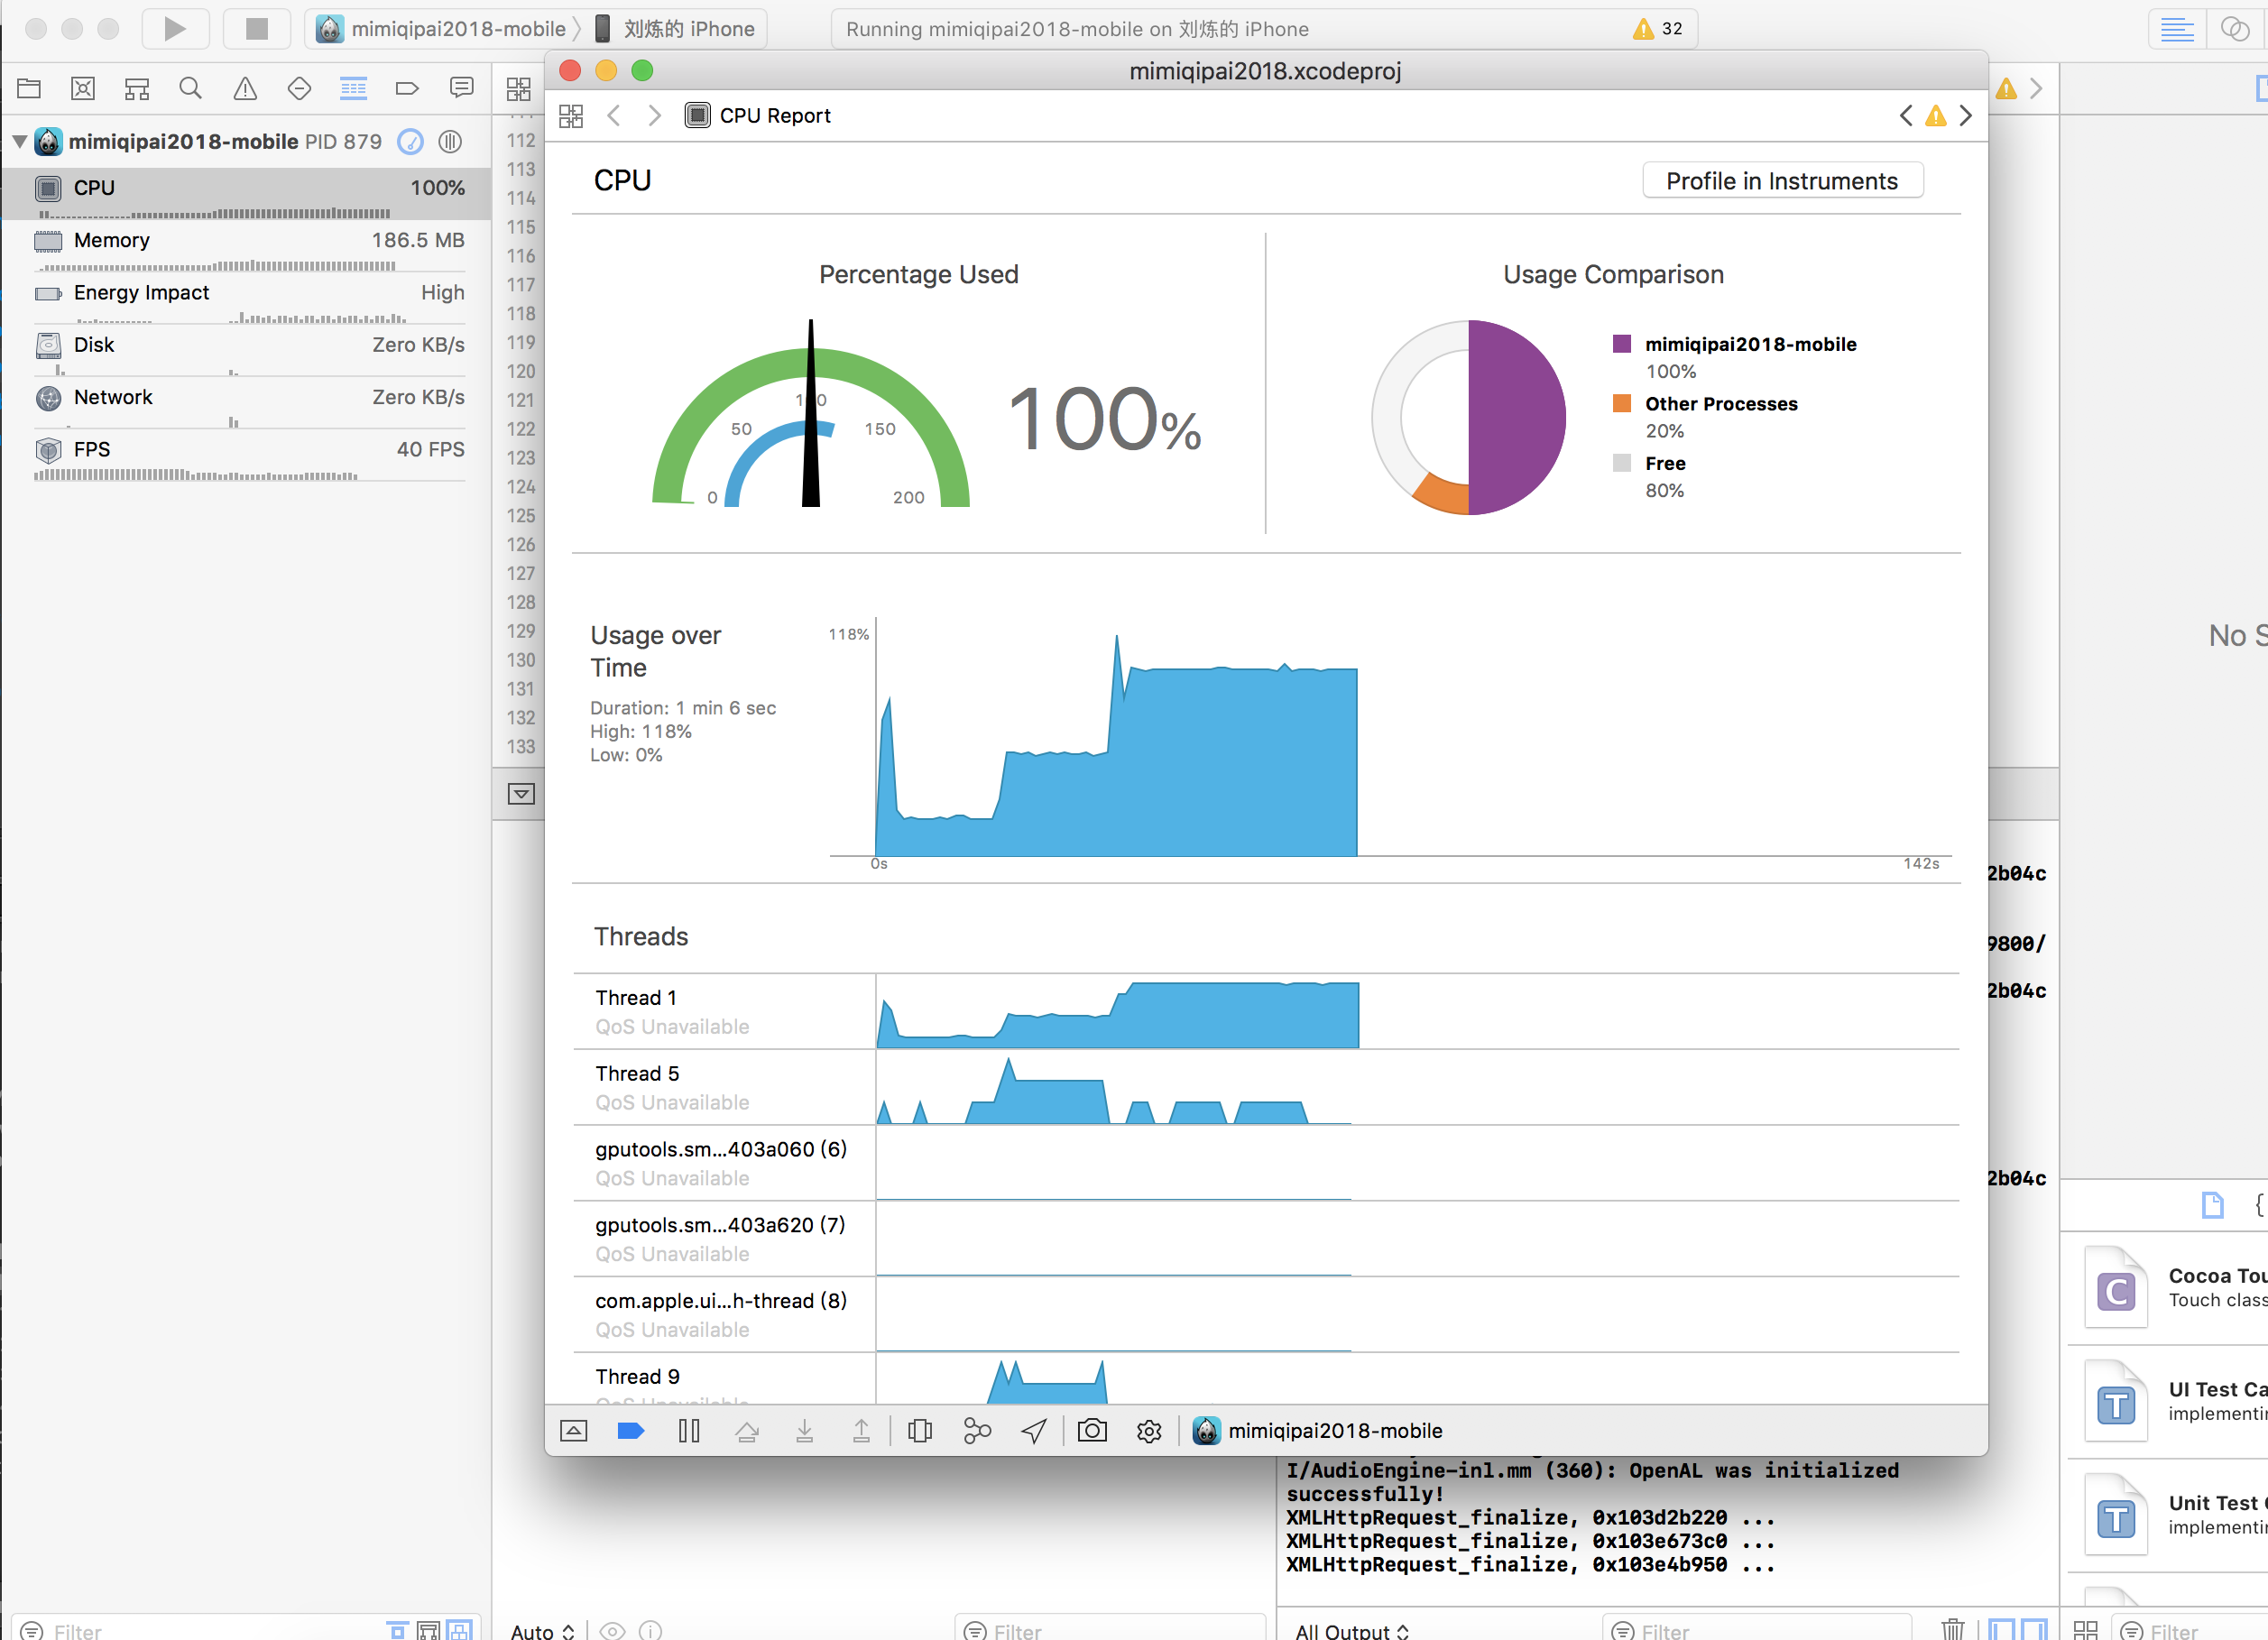Click purple mimiqipai2018-mobile legend swatch

(x=1621, y=344)
